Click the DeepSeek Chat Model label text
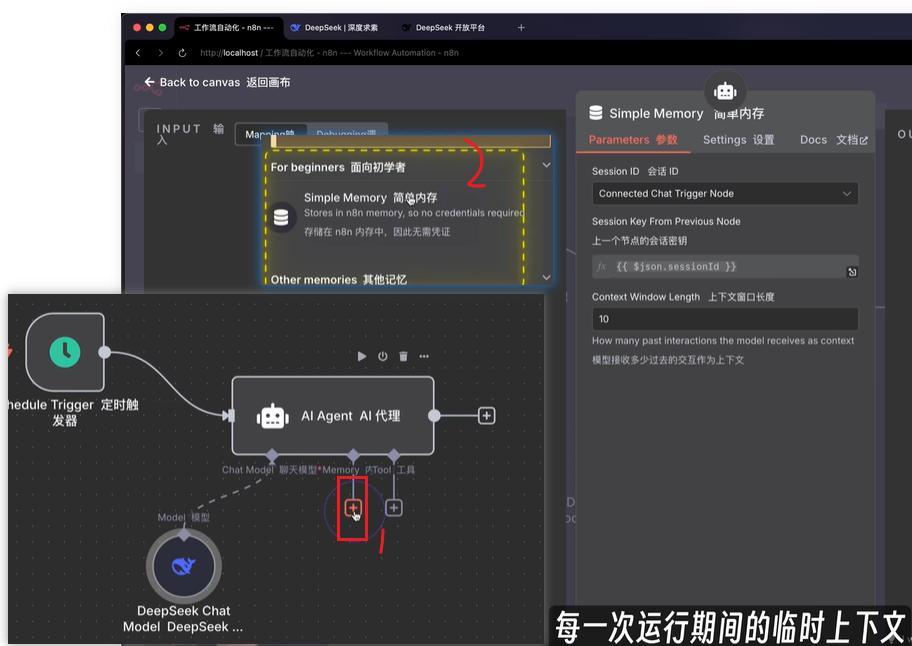This screenshot has width=912, height=646. [x=183, y=619]
